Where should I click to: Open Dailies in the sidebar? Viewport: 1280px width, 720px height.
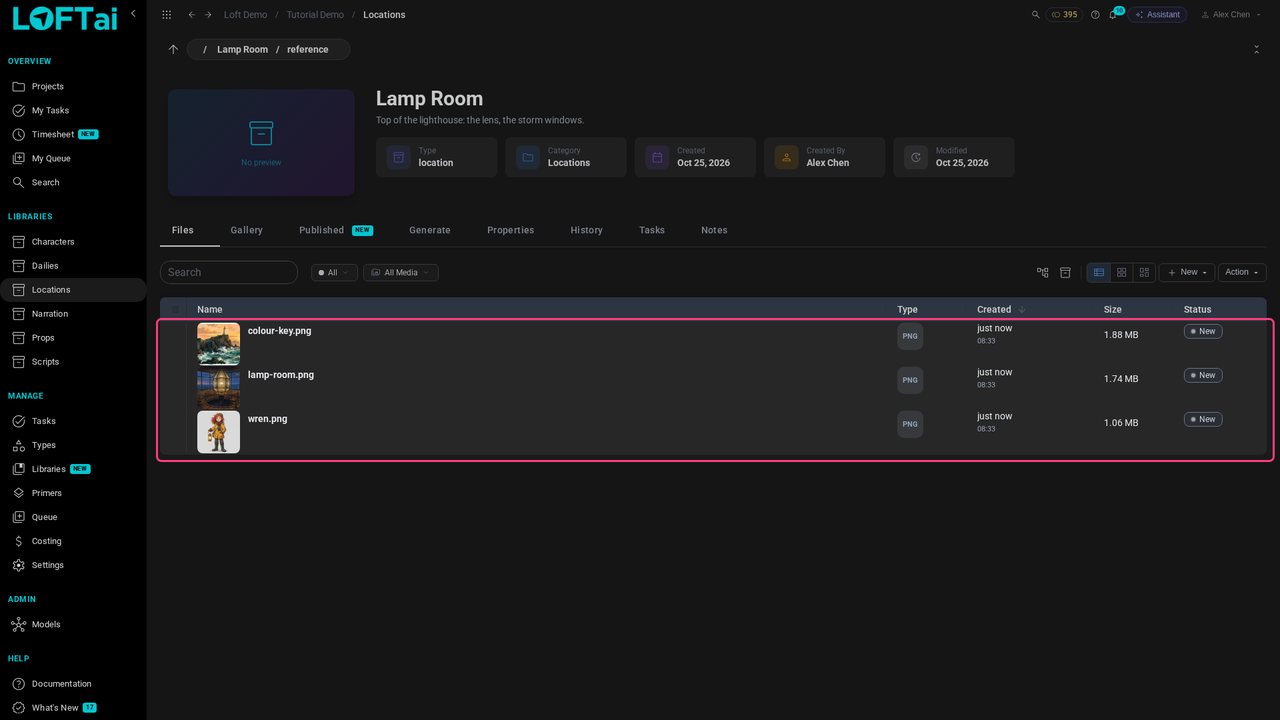pos(73,266)
